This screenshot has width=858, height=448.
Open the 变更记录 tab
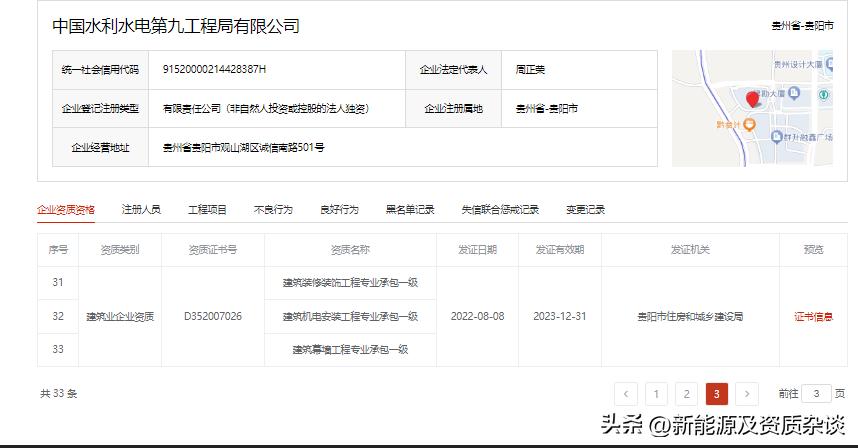(x=585, y=210)
